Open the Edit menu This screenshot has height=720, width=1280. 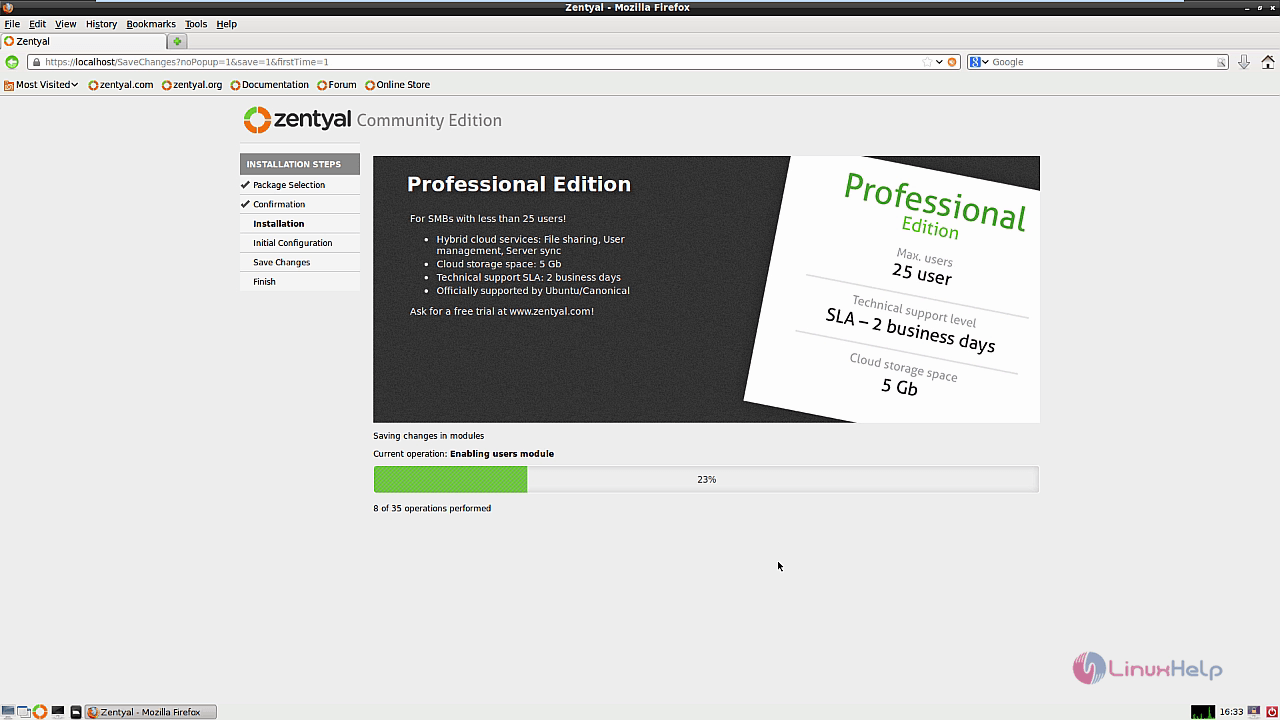pyautogui.click(x=37, y=24)
